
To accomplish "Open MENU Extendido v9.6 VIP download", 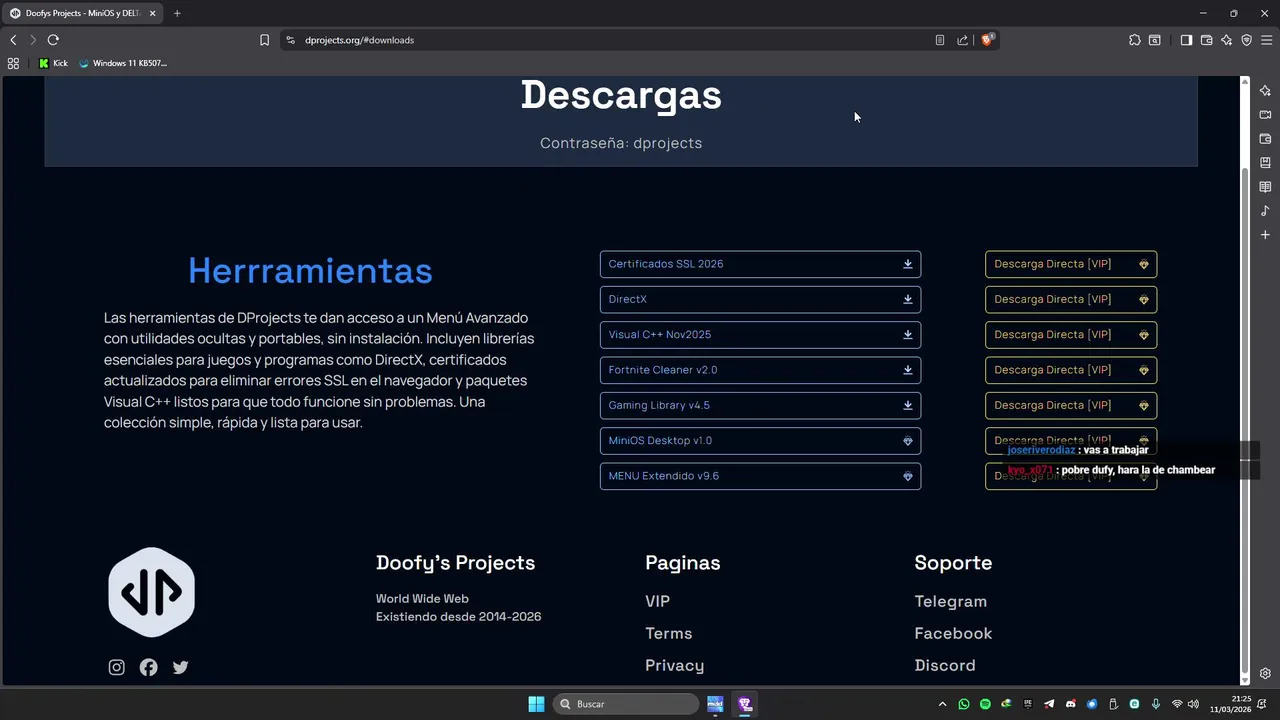I will (760, 476).
